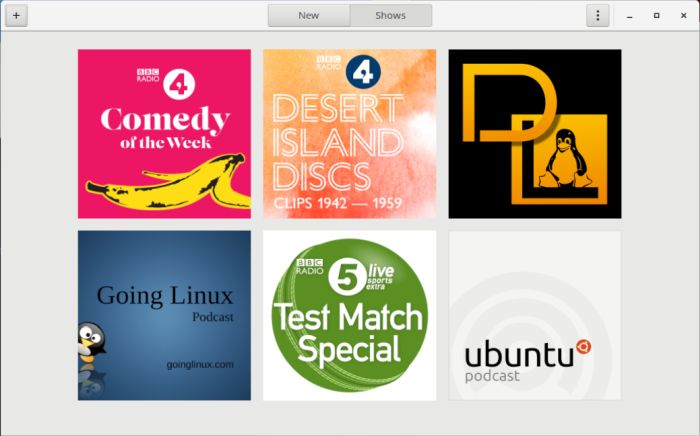
Task: Open the Ubuntu podcast cover
Action: coord(535,316)
